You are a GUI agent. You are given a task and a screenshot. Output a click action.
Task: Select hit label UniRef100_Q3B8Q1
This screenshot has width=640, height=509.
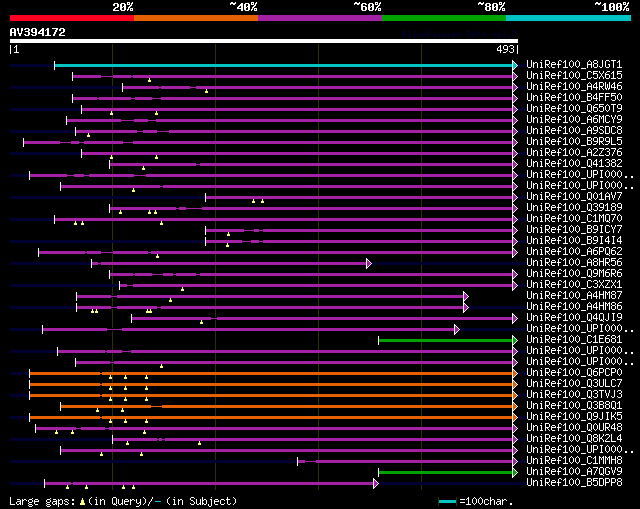click(574, 406)
